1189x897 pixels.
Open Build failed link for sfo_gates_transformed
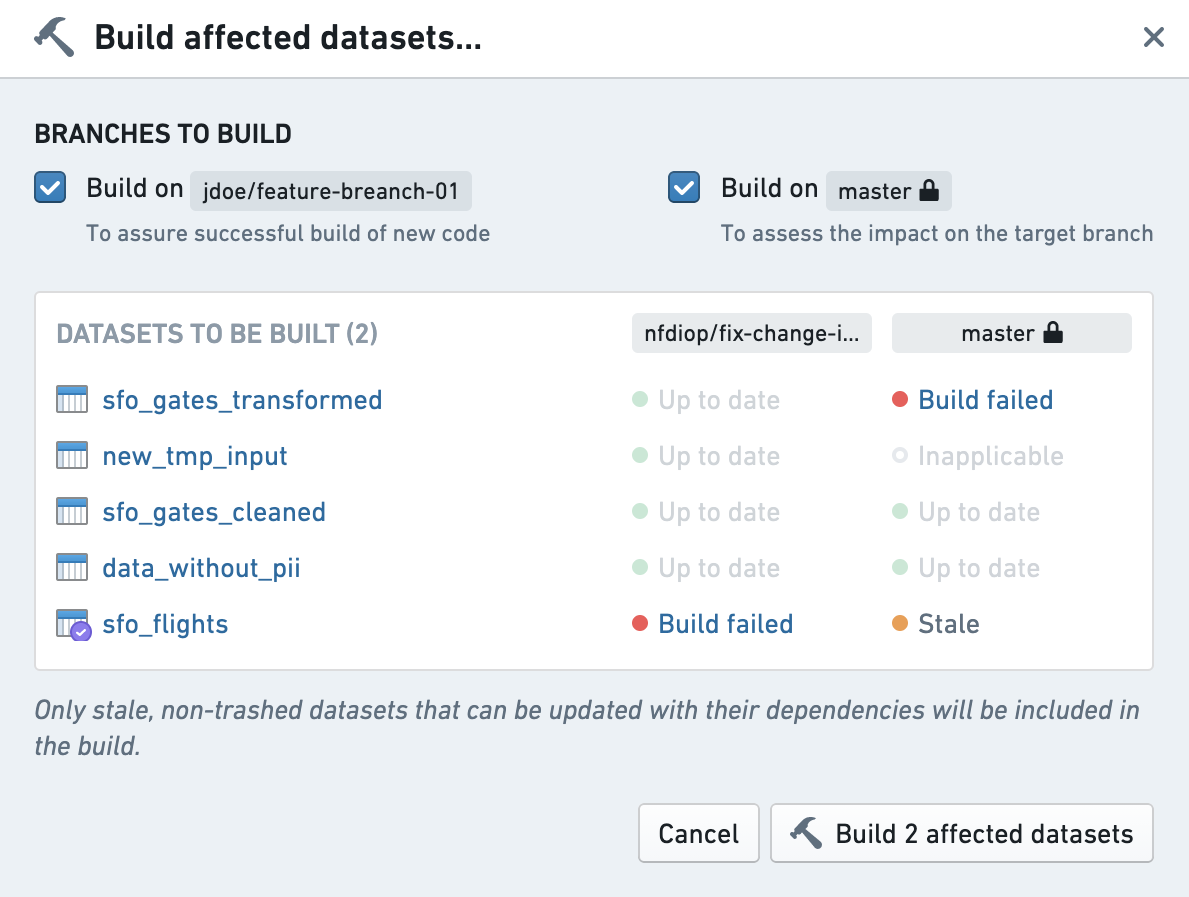[x=986, y=400]
